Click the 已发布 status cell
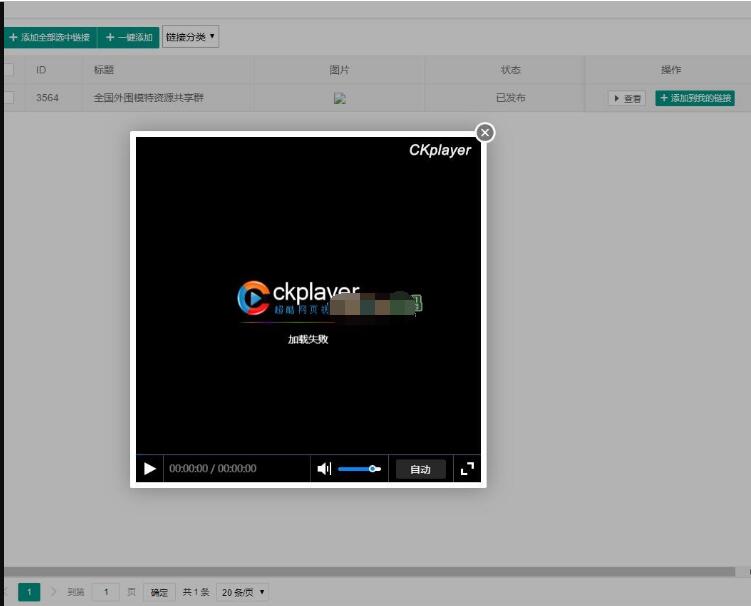 [x=511, y=98]
